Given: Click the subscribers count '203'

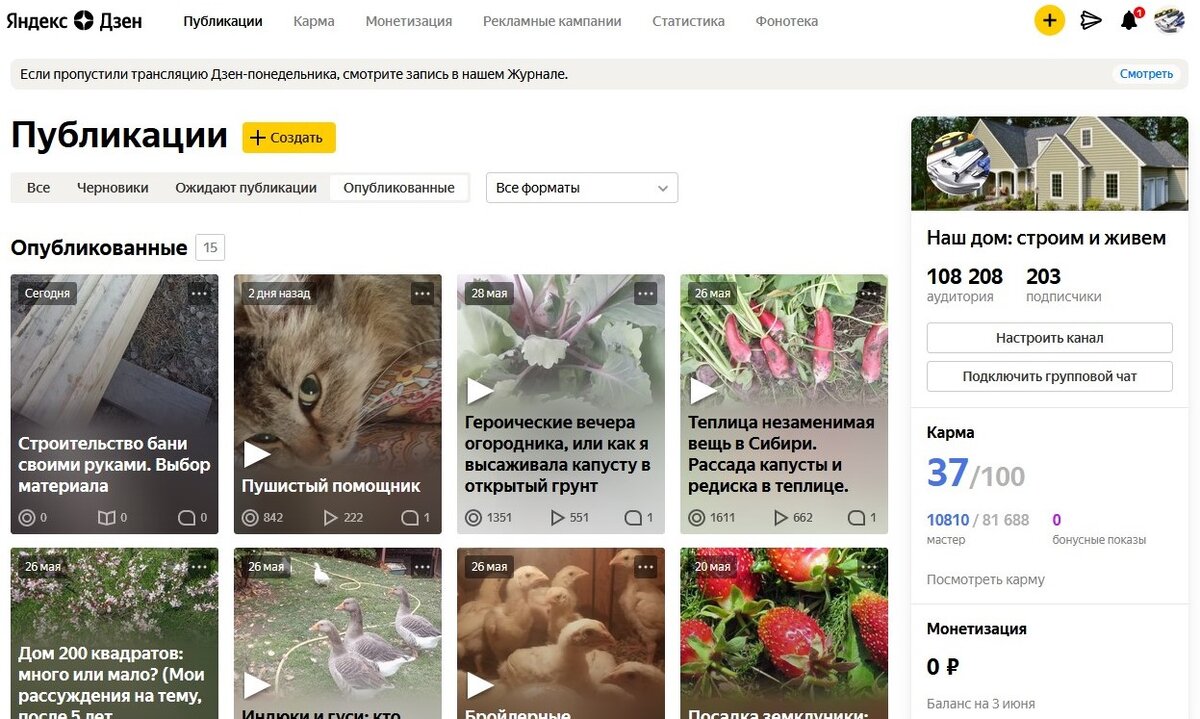Looking at the screenshot, I should (1043, 277).
